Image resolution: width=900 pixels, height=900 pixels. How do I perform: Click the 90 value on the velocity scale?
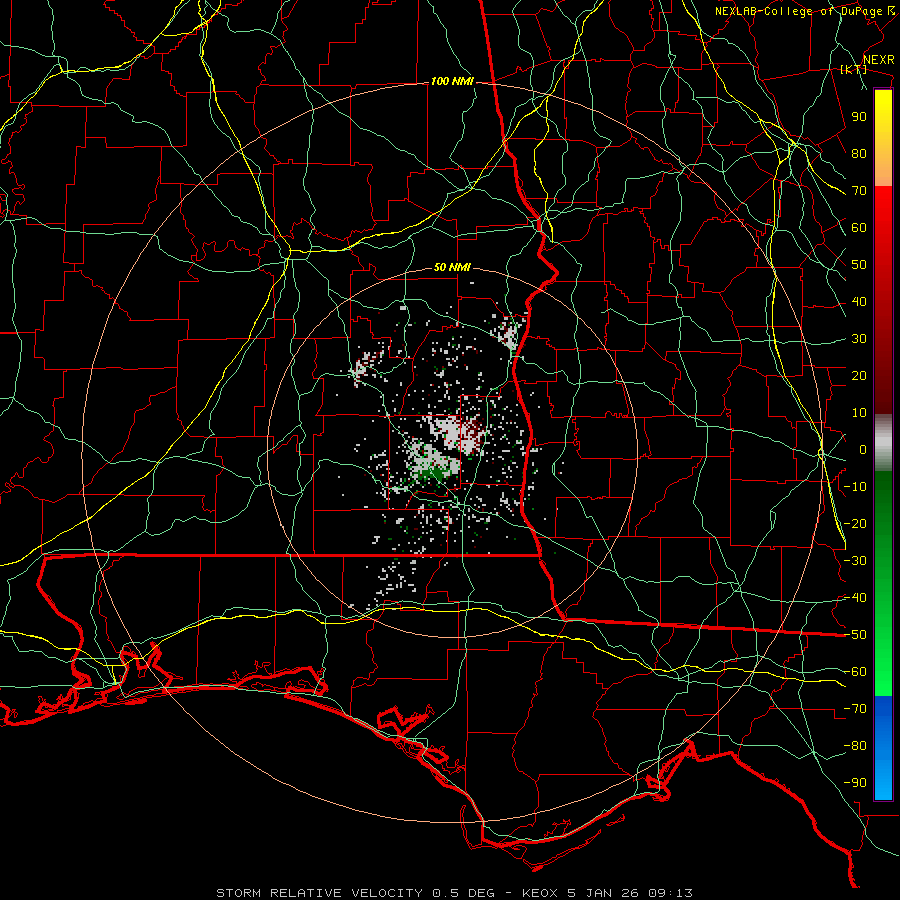click(x=859, y=117)
